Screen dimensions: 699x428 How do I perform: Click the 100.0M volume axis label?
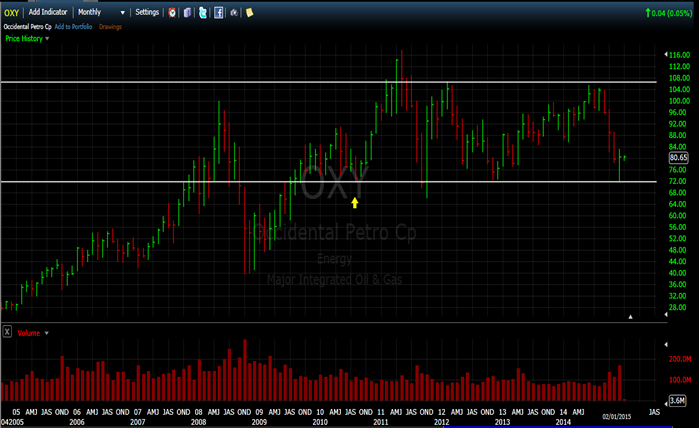680,380
